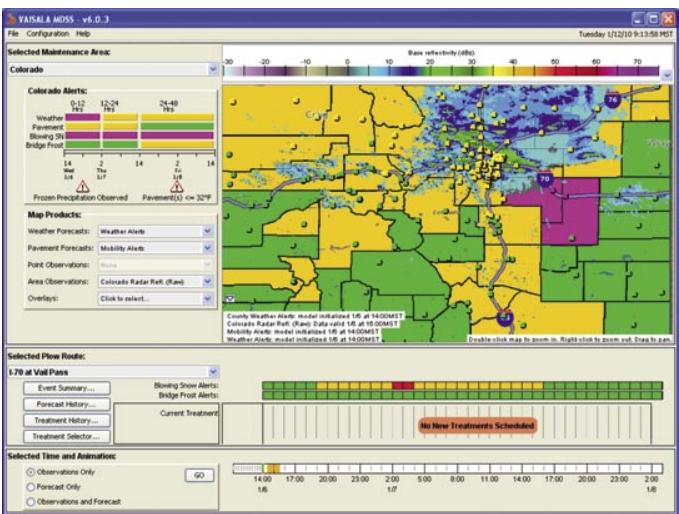The width and height of the screenshot is (679, 514).
Task: Click the Pavement <= 32°F warning icon
Action: coord(176,187)
